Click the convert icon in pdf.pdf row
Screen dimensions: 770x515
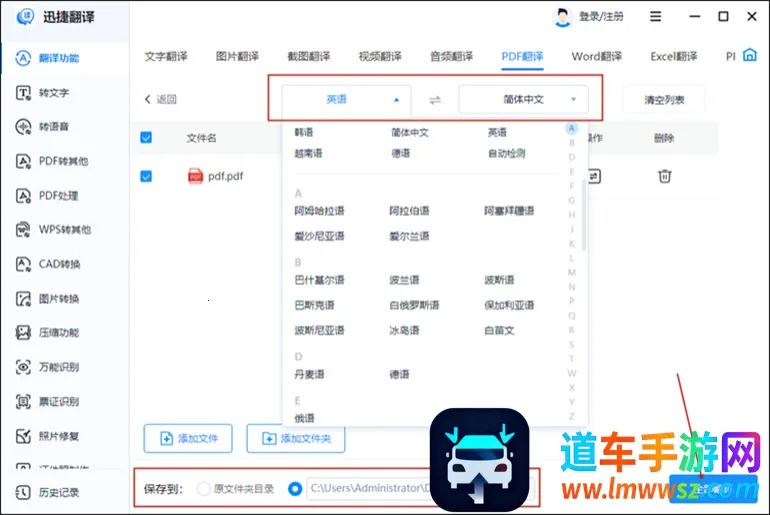coord(594,176)
